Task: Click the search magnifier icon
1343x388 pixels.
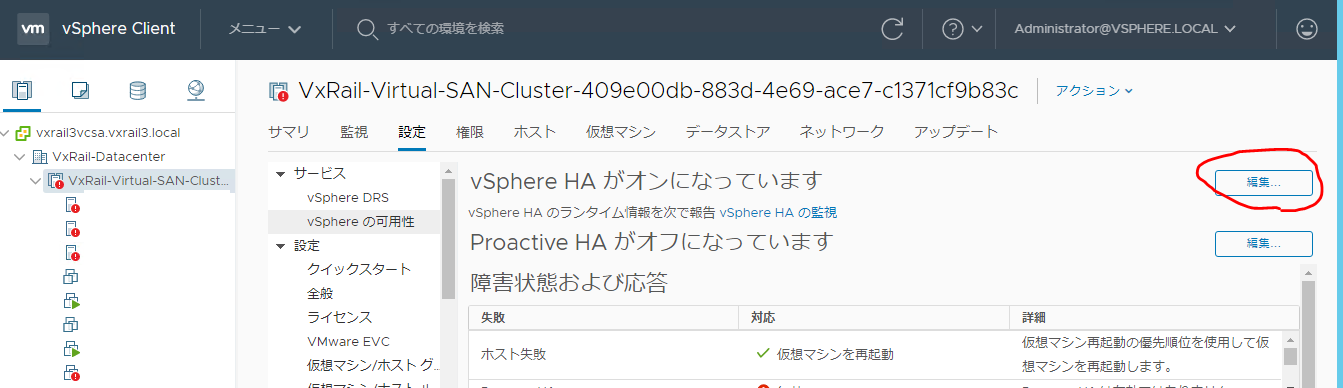Action: (x=367, y=29)
